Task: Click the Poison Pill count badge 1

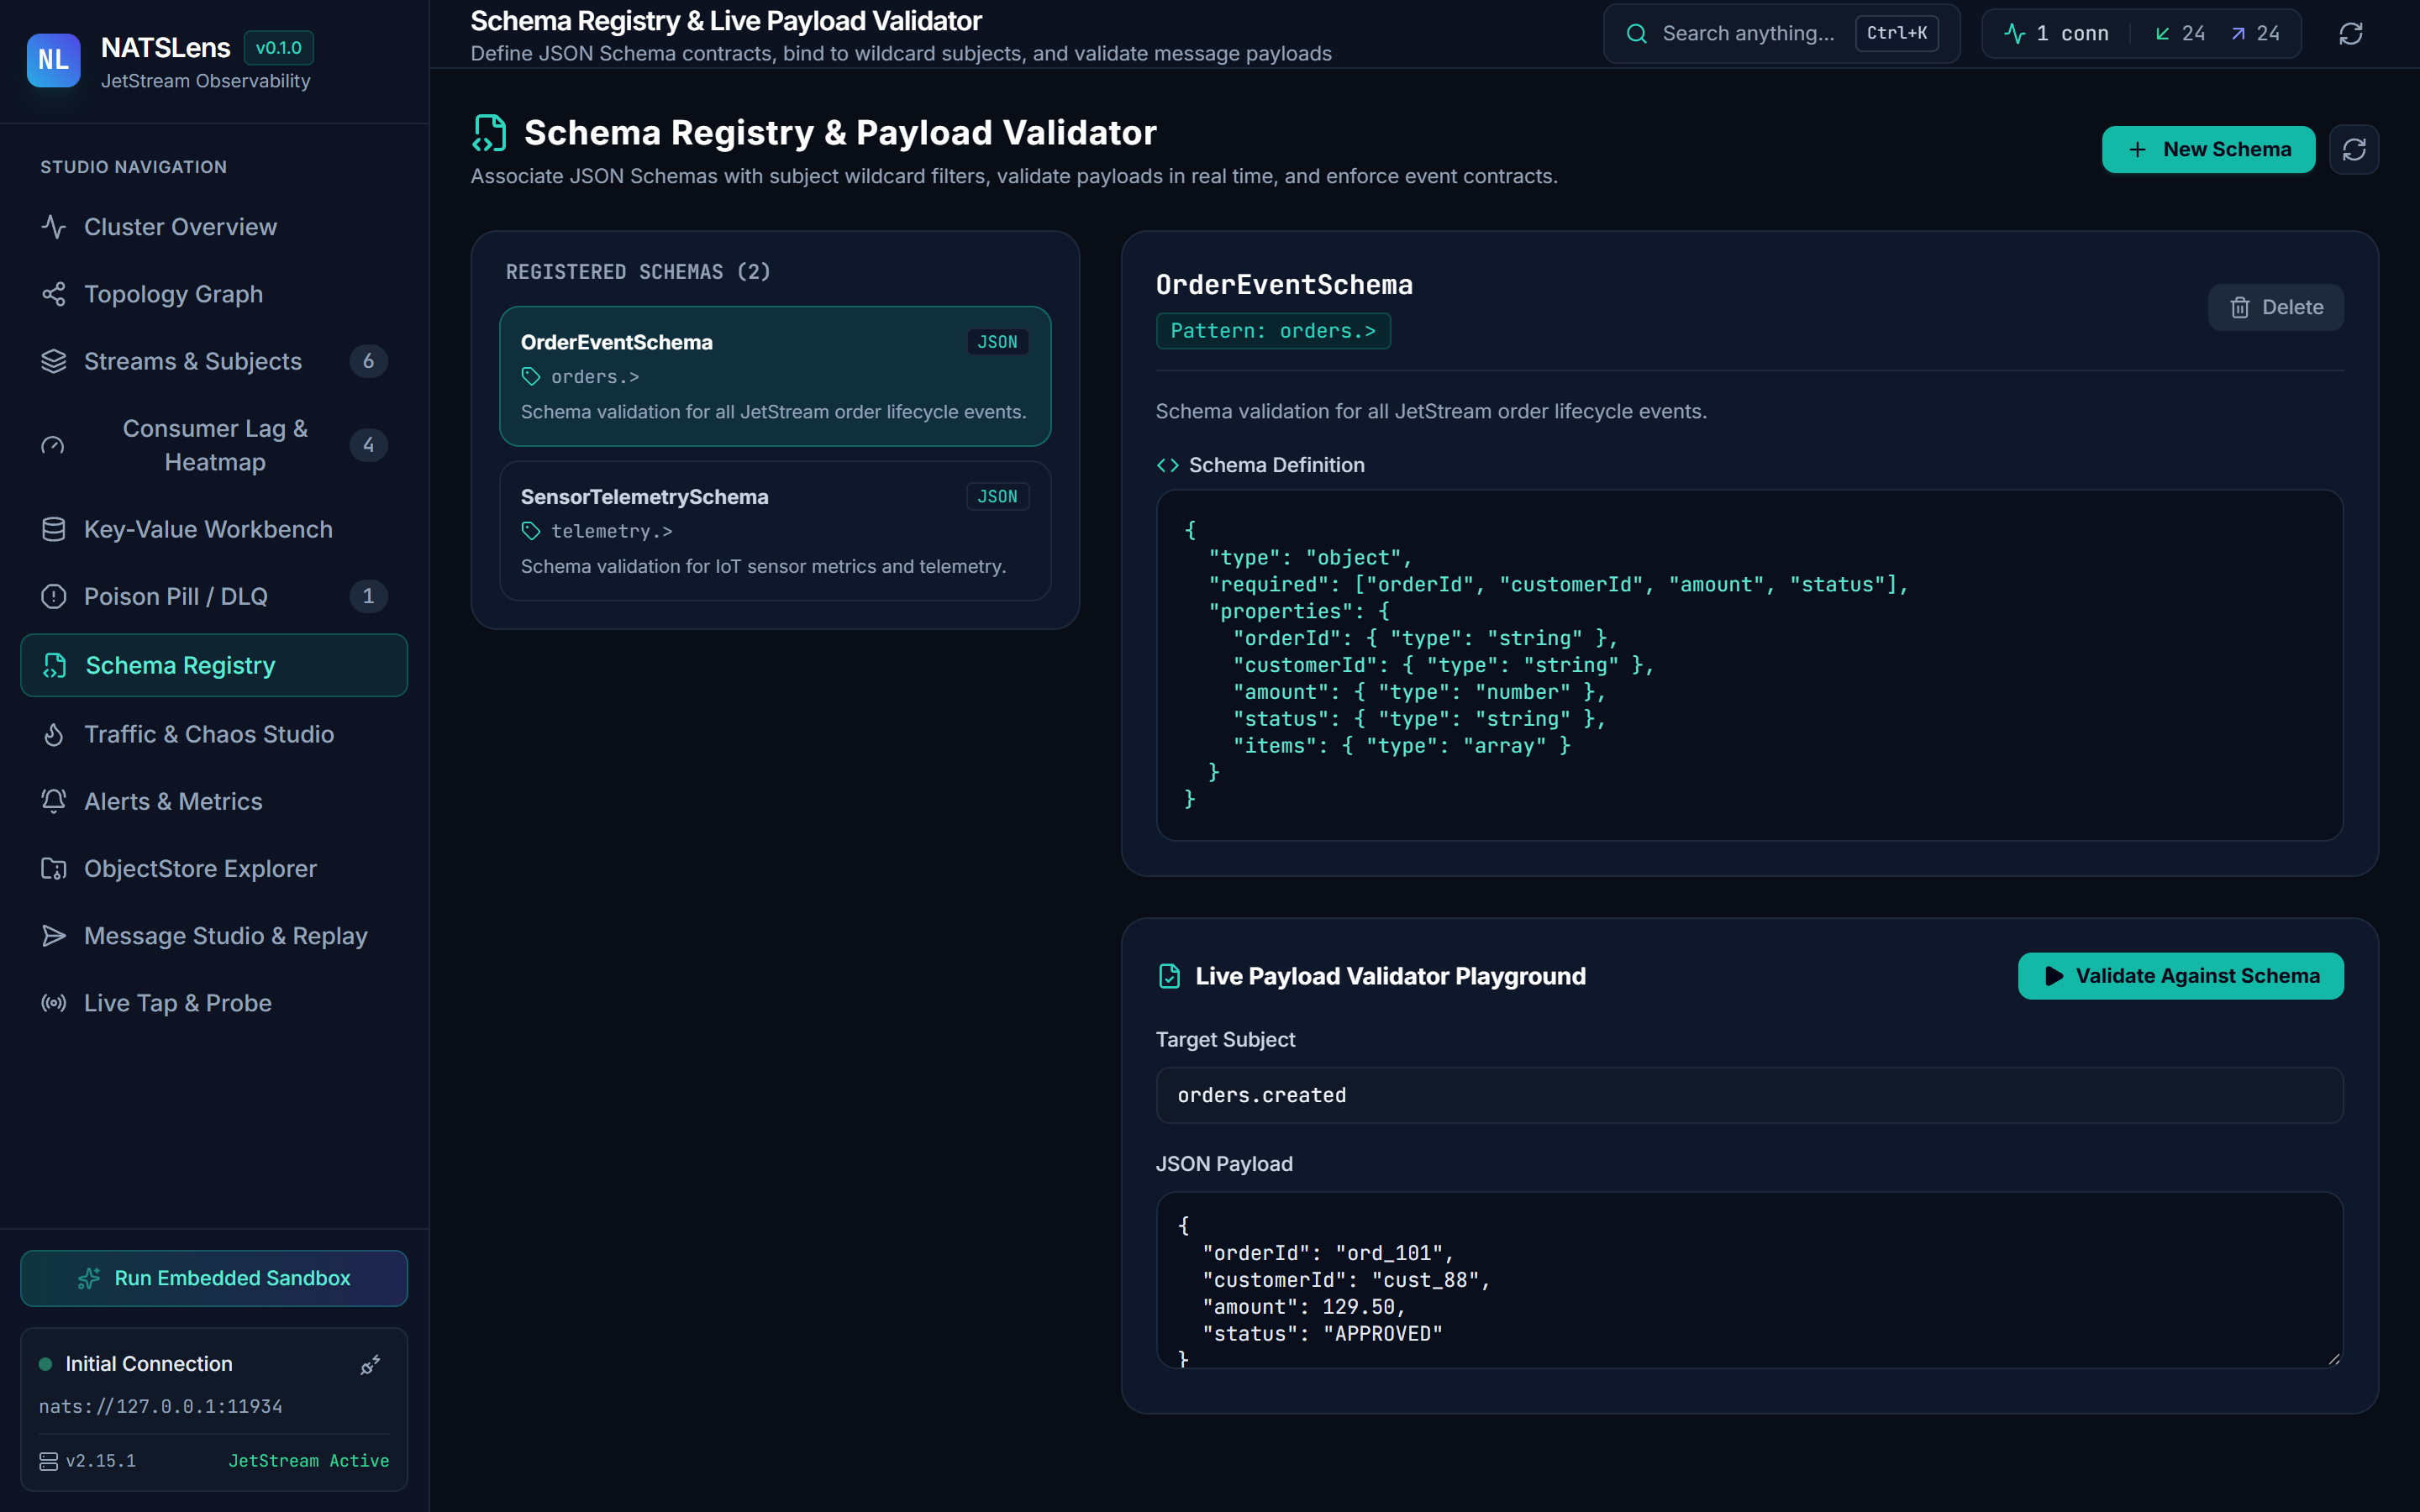Action: coord(368,596)
